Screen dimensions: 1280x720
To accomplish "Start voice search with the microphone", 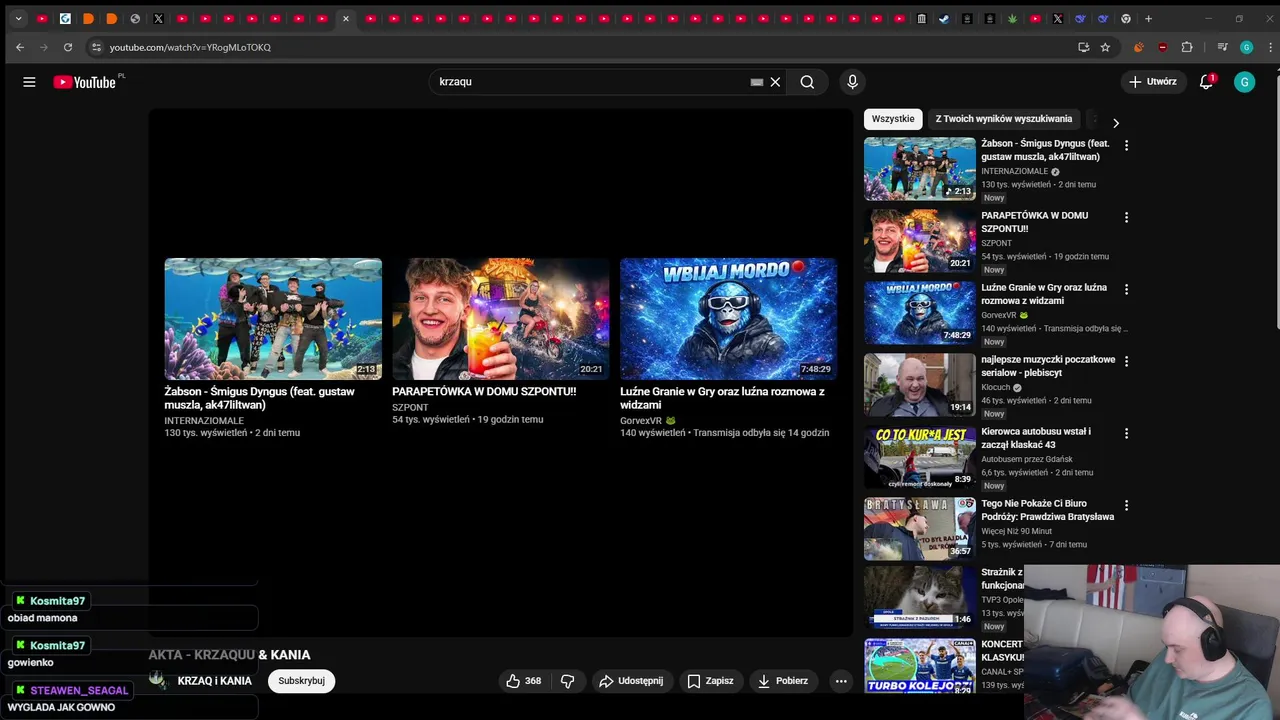I will (x=852, y=82).
